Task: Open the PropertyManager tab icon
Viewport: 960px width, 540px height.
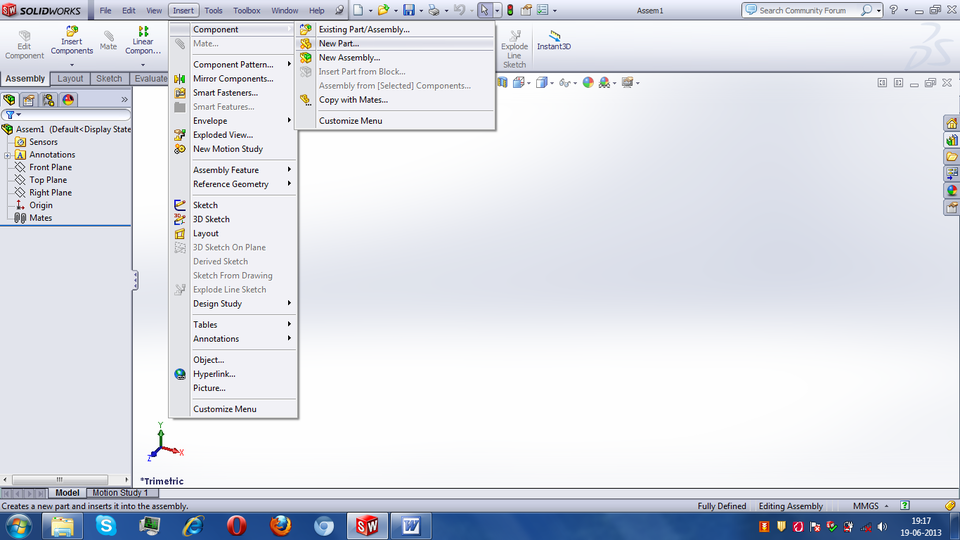Action: [x=29, y=100]
